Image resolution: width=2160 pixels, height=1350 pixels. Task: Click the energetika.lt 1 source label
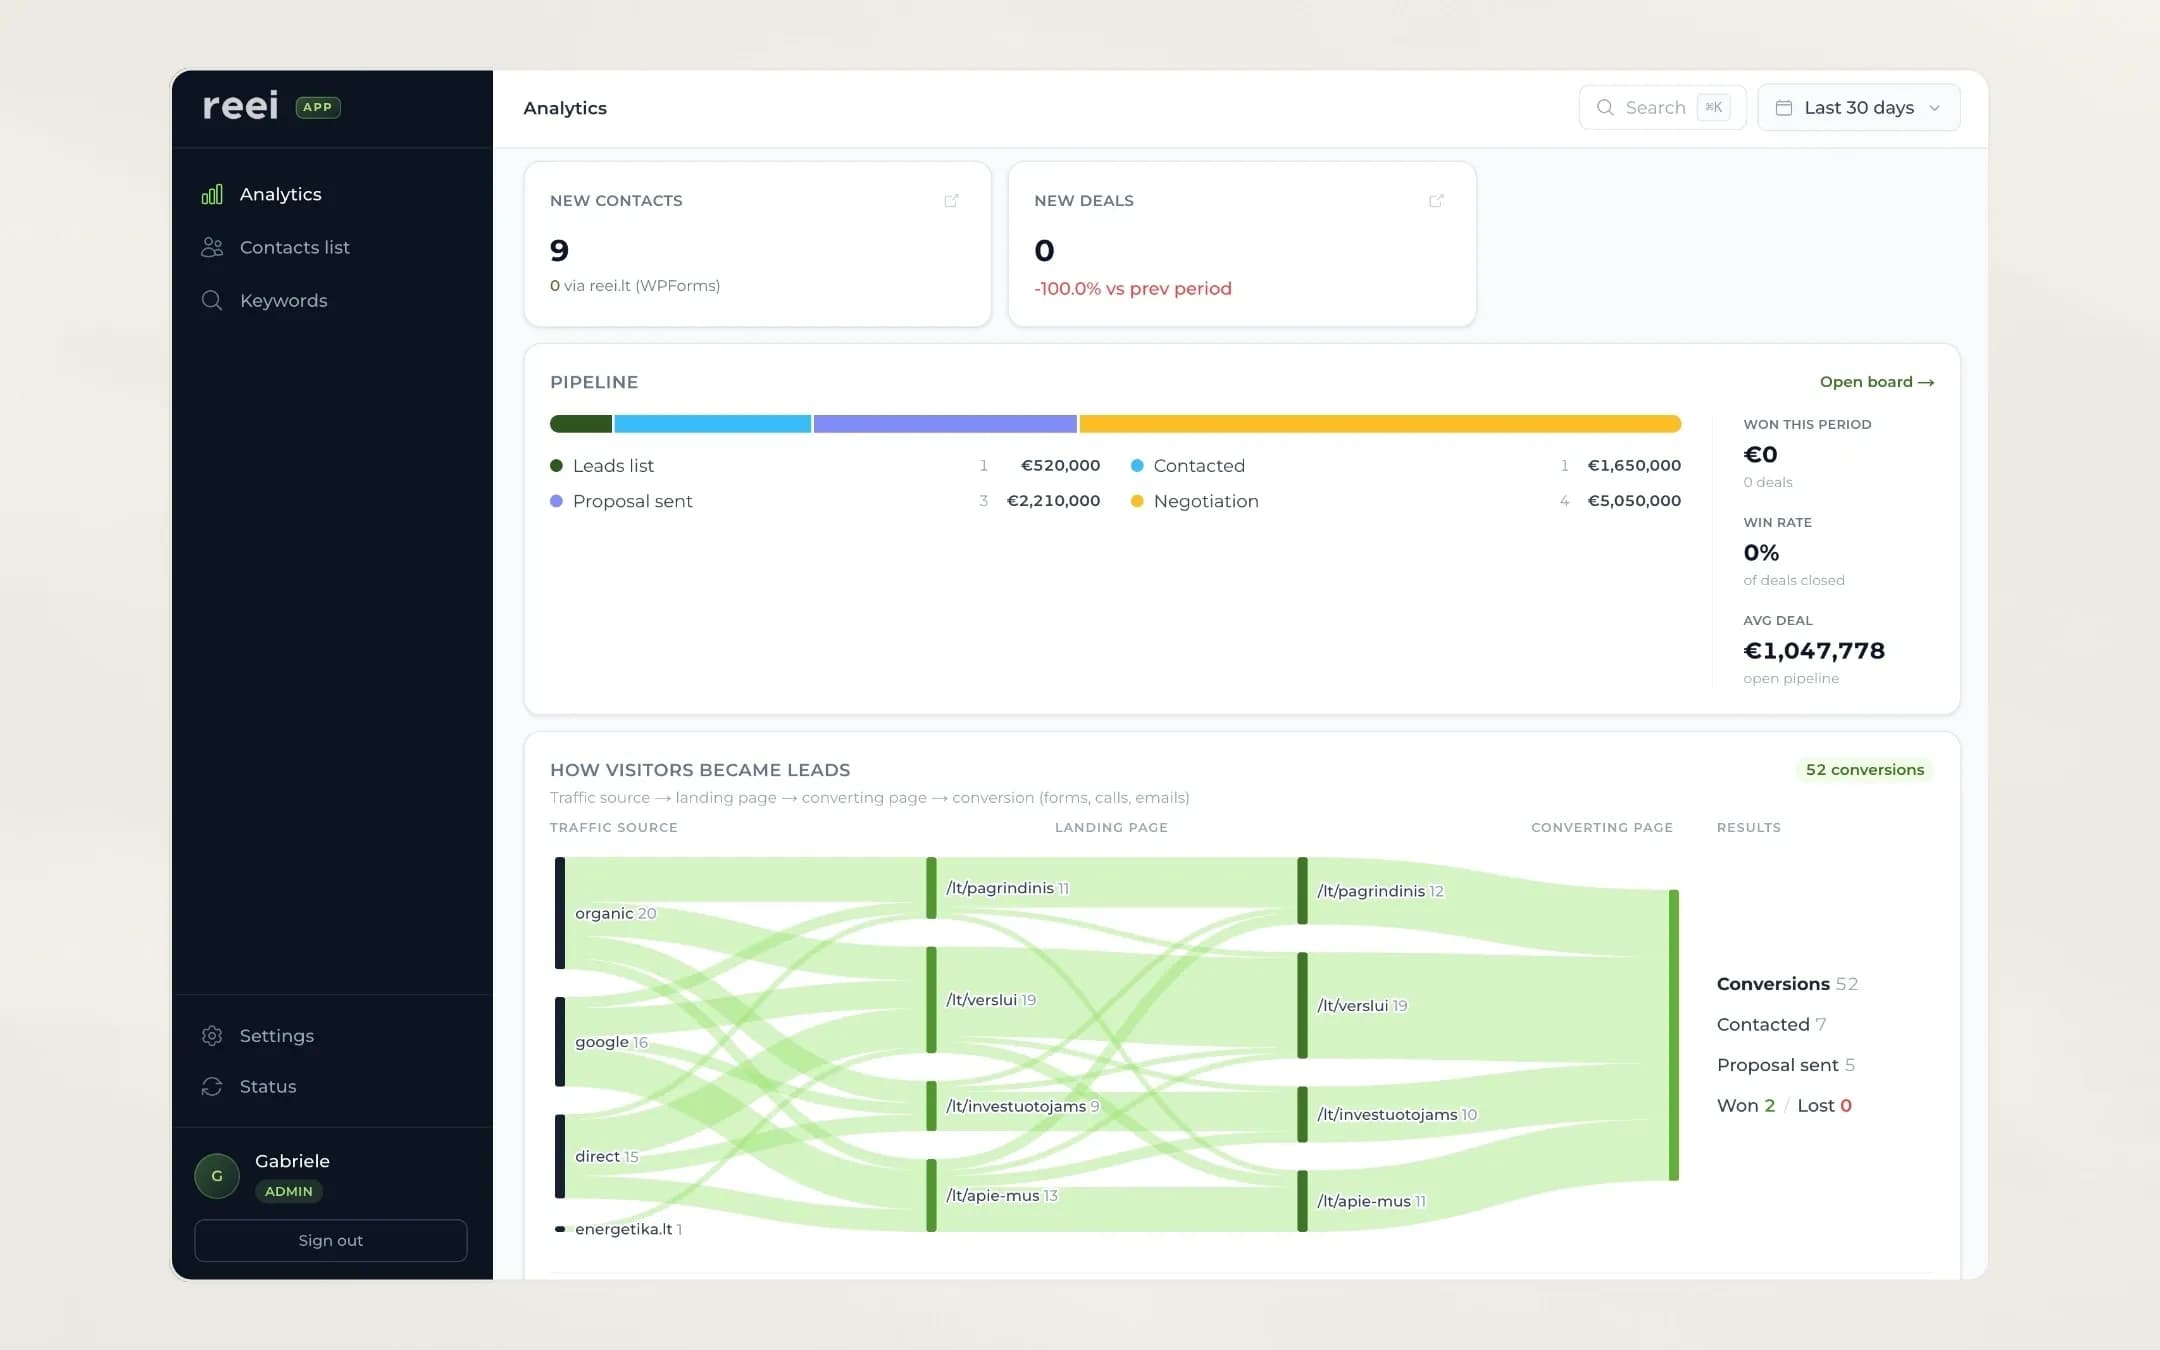[x=628, y=1229]
